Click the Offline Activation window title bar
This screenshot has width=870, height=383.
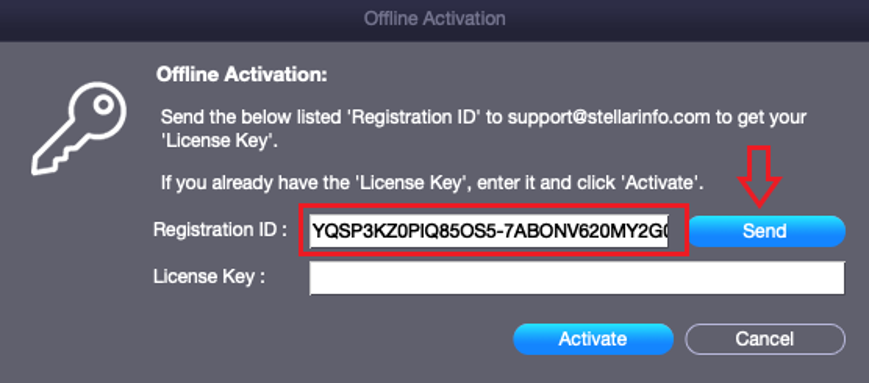click(x=435, y=19)
